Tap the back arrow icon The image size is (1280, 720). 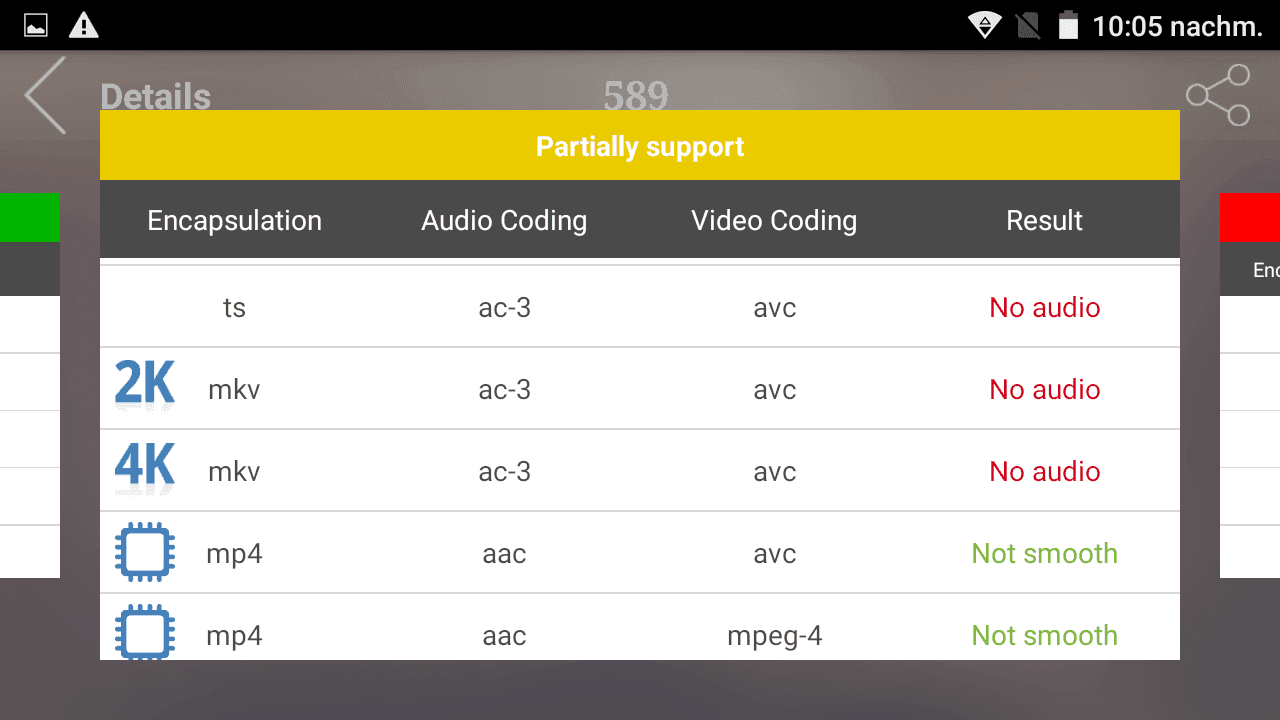click(45, 96)
